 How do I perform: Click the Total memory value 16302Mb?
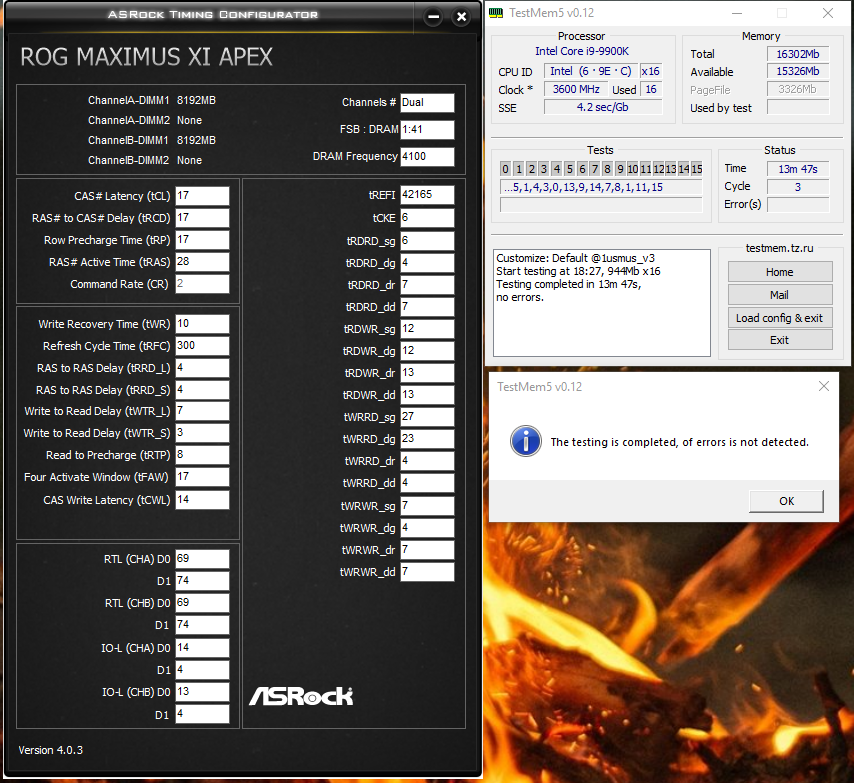pos(798,54)
